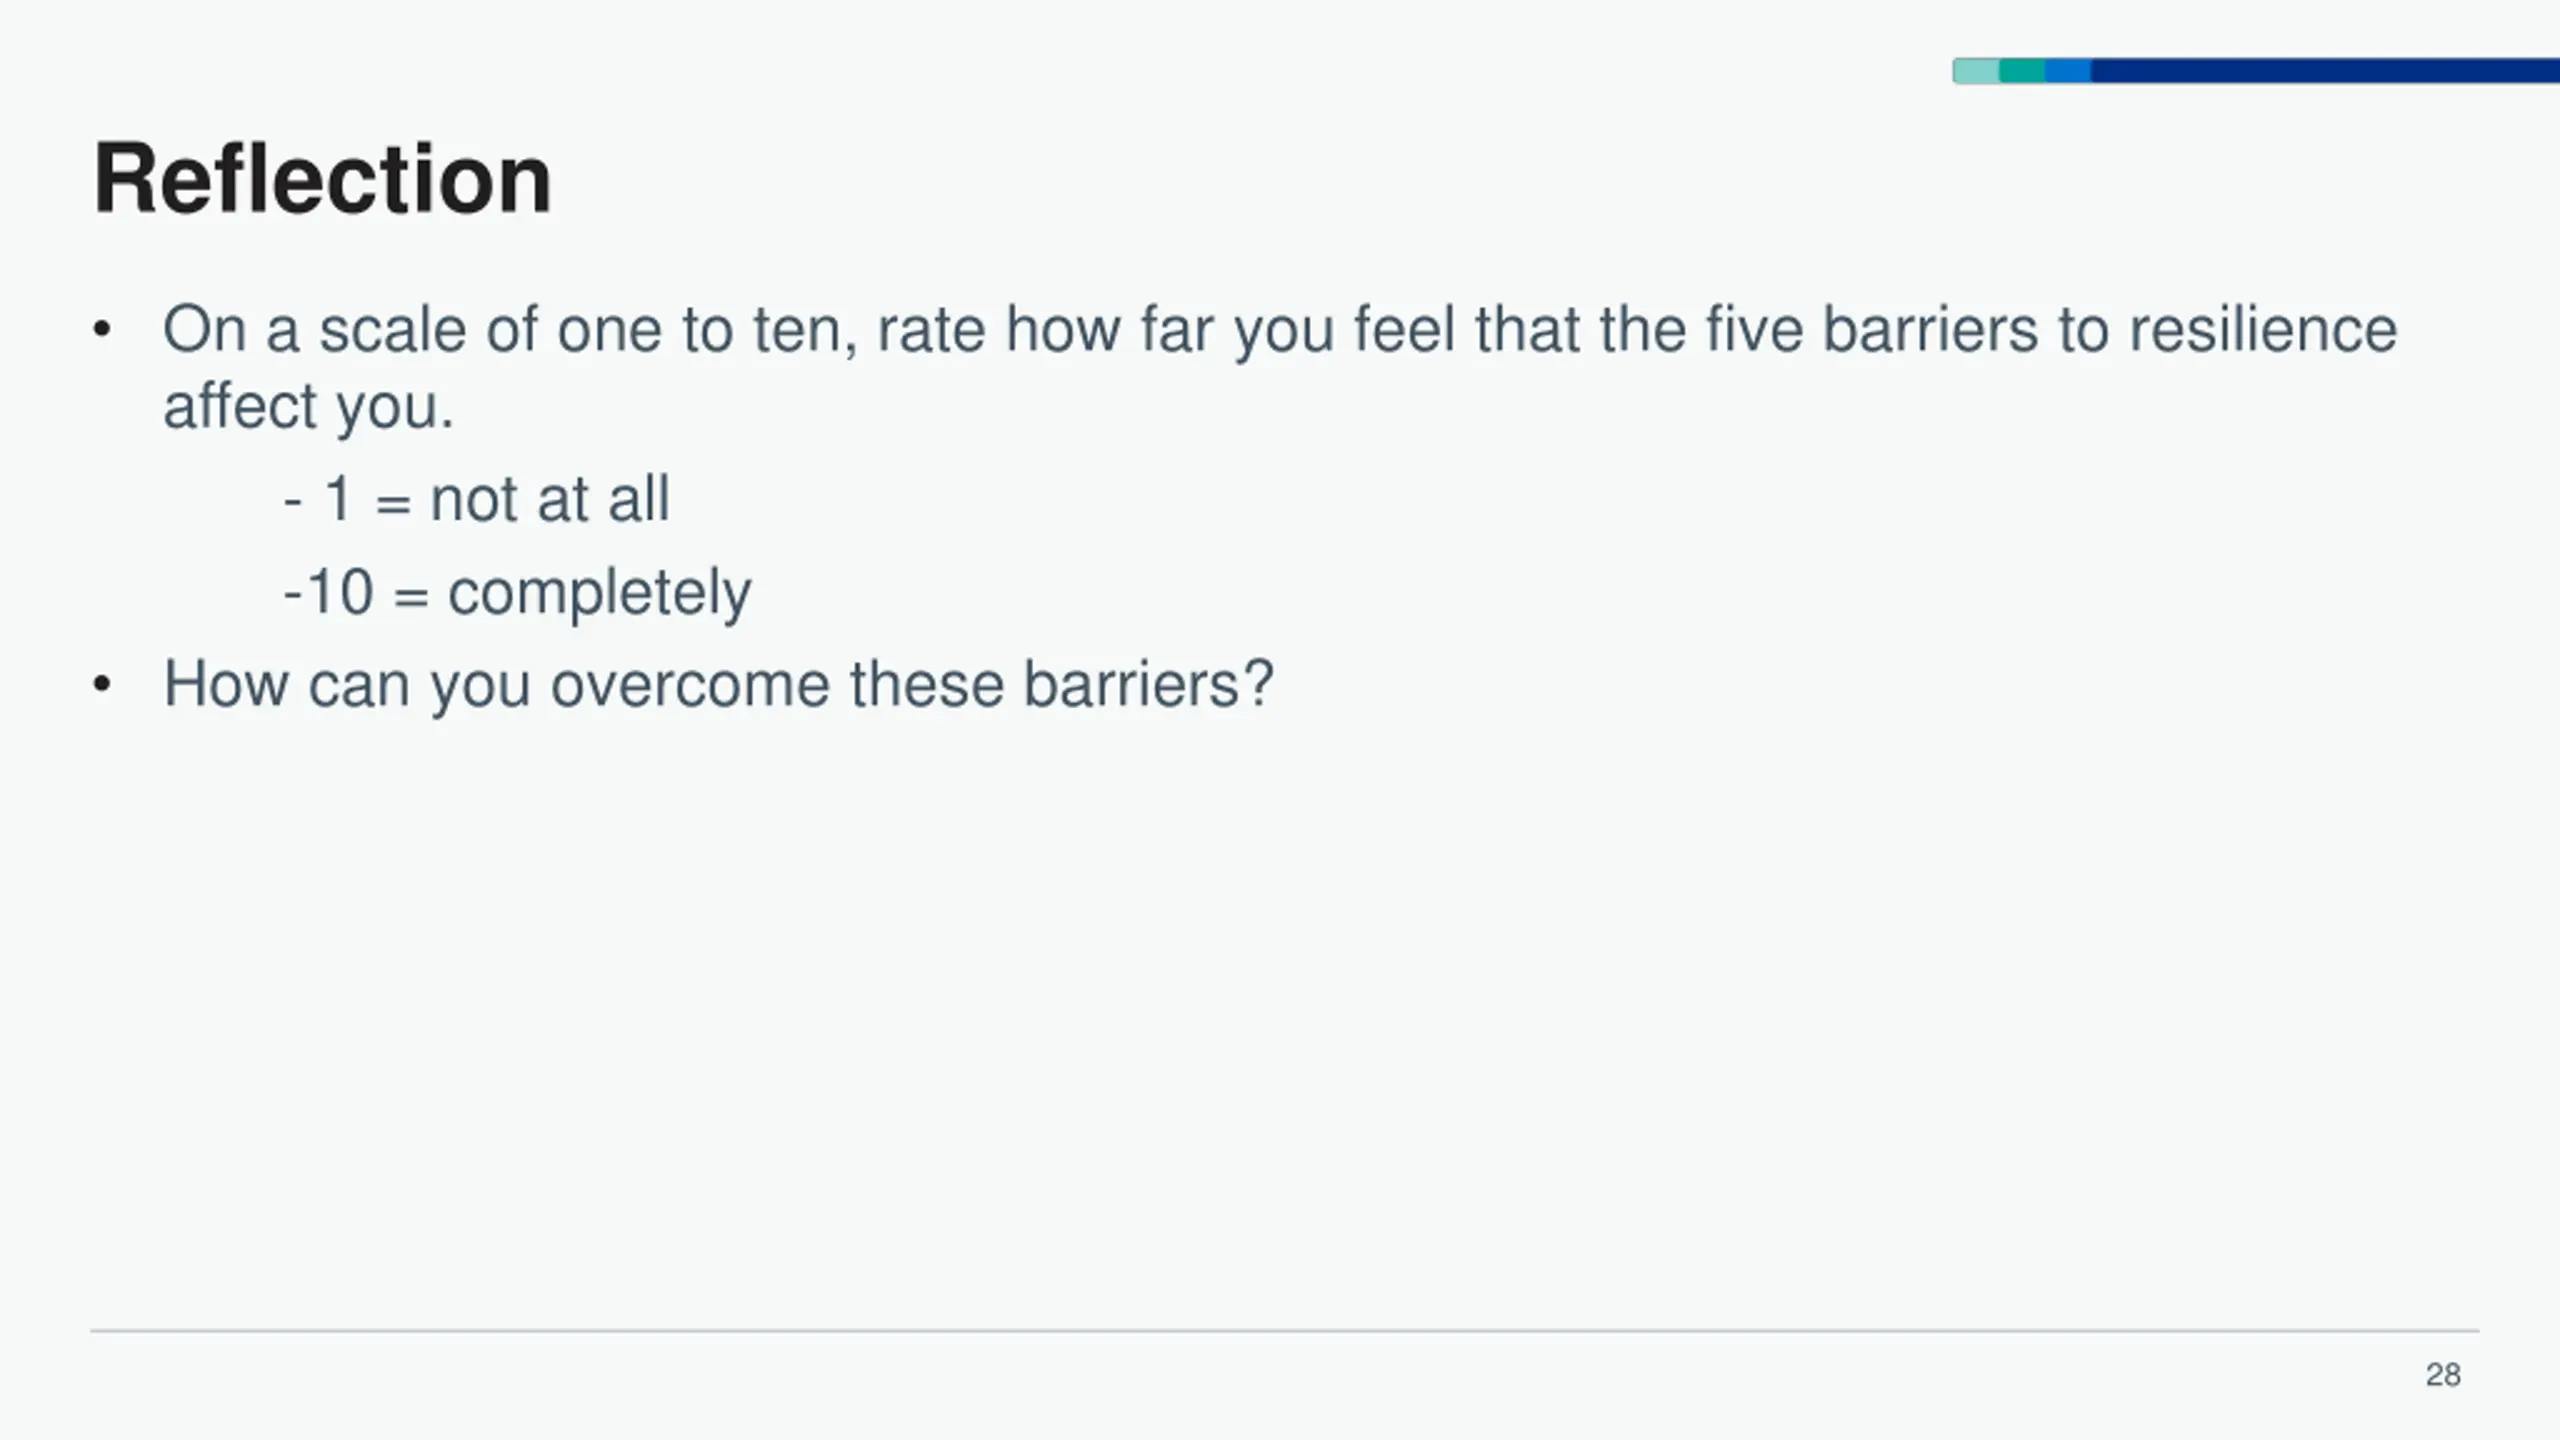The width and height of the screenshot is (2560, 1440).
Task: Click the word "scale" in first bullet
Action: point(392,330)
